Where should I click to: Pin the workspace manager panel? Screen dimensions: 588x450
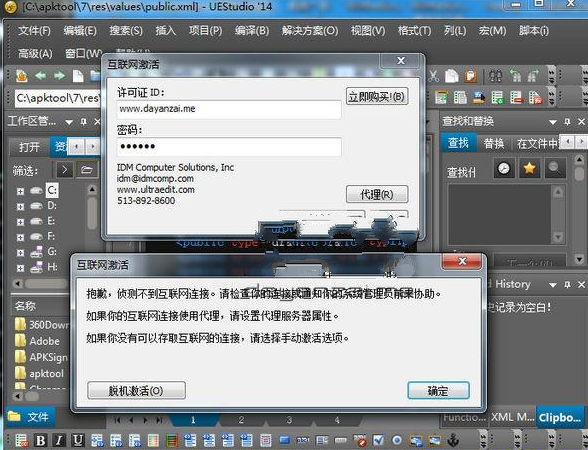coord(84,122)
